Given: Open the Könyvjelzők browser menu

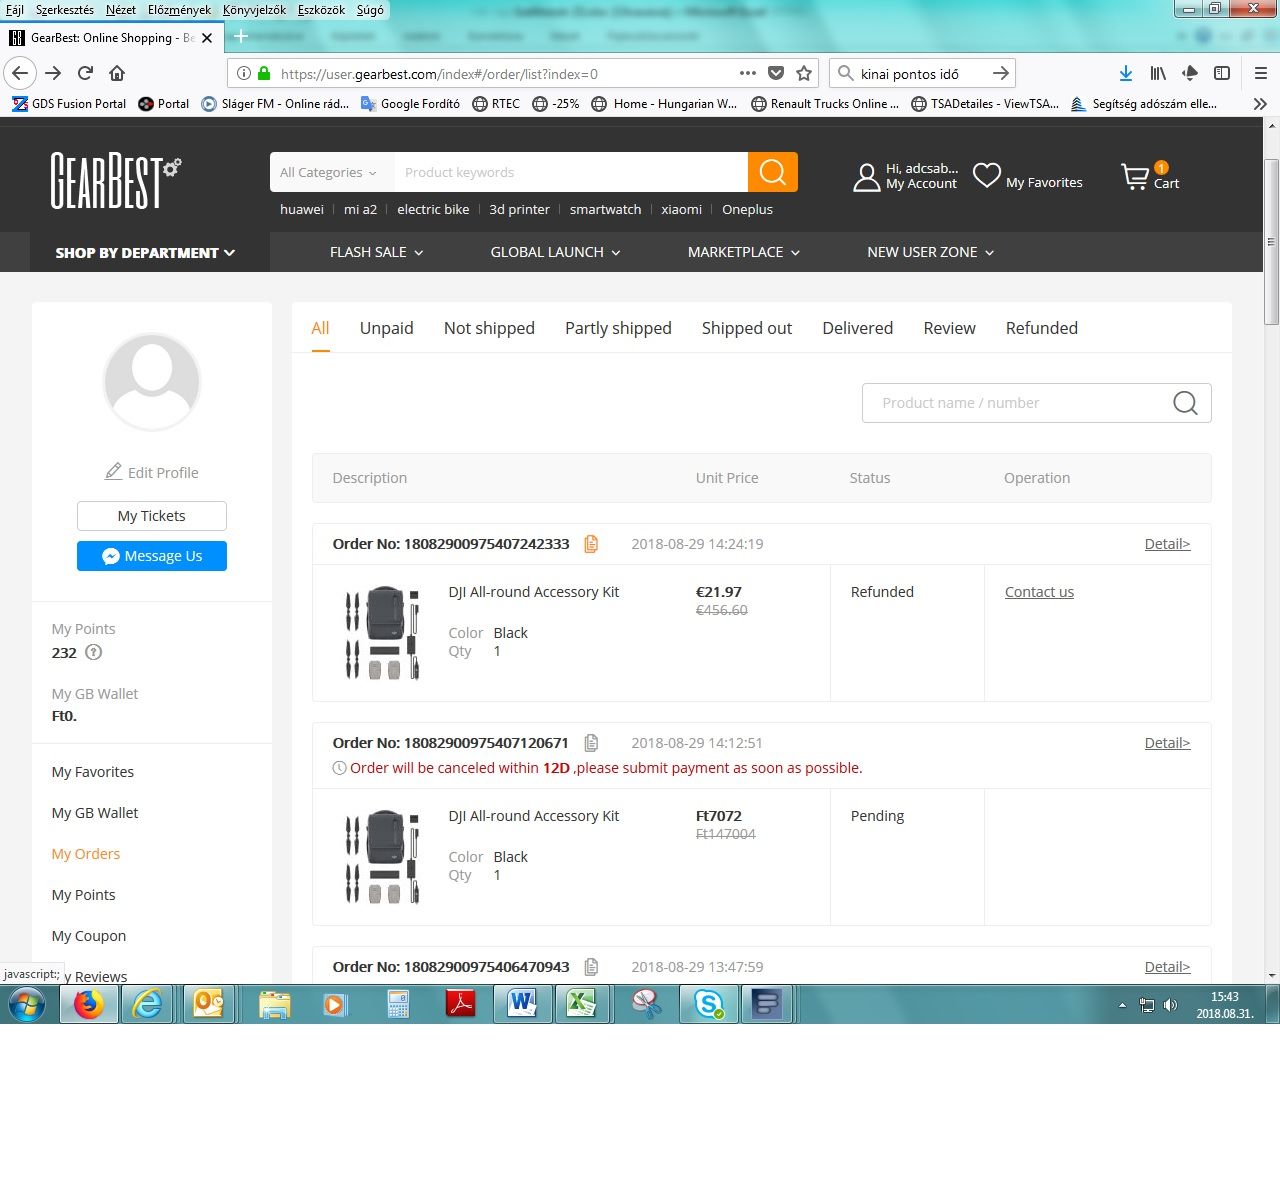Looking at the screenshot, I should [x=254, y=10].
